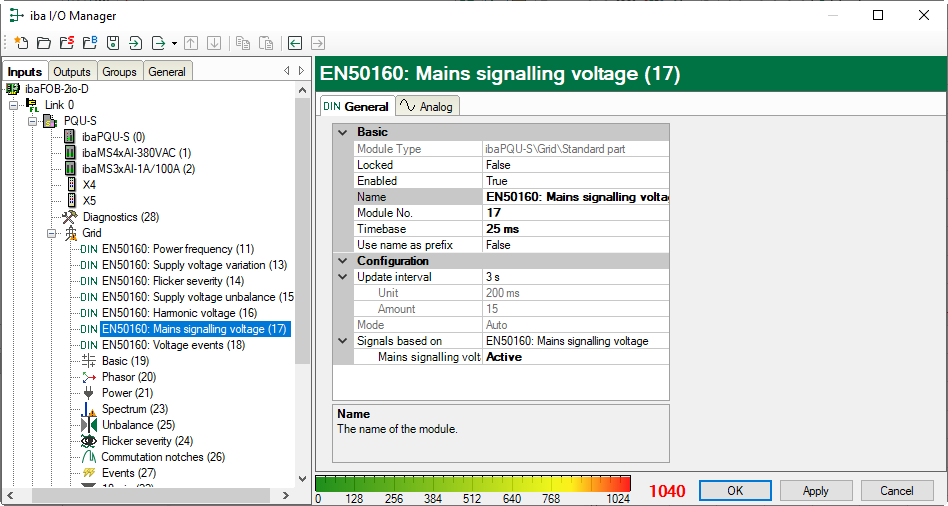The image size is (948, 506).
Task: Click the open folder toolbar icon
Action: [43, 43]
